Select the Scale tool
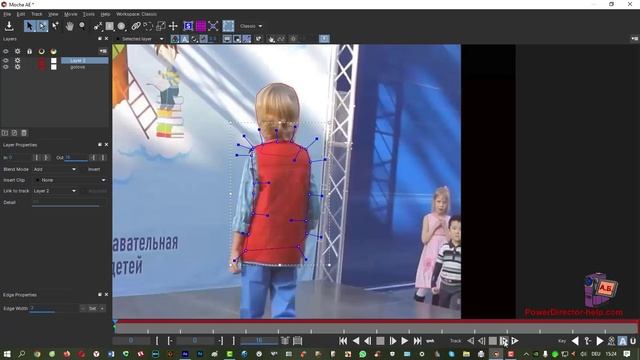Screen dimensions: 640x360 [x=161, y=26]
